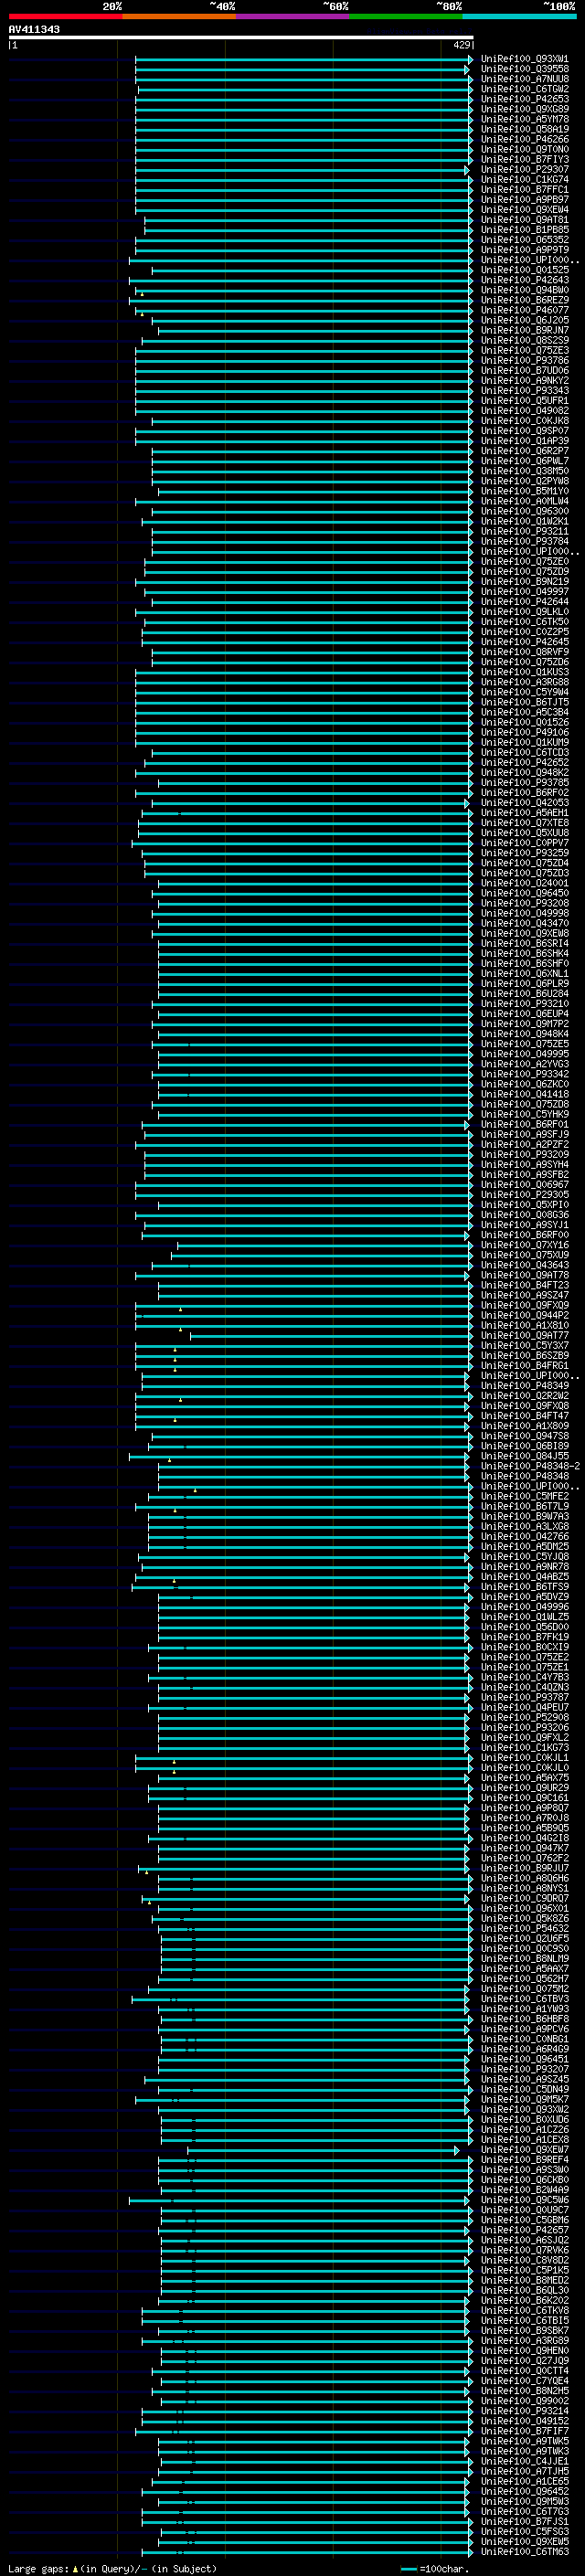Open the UniRef100_C6TGW2 hit
Image resolution: width=585 pixels, height=2576 pixels.
pos(525,89)
